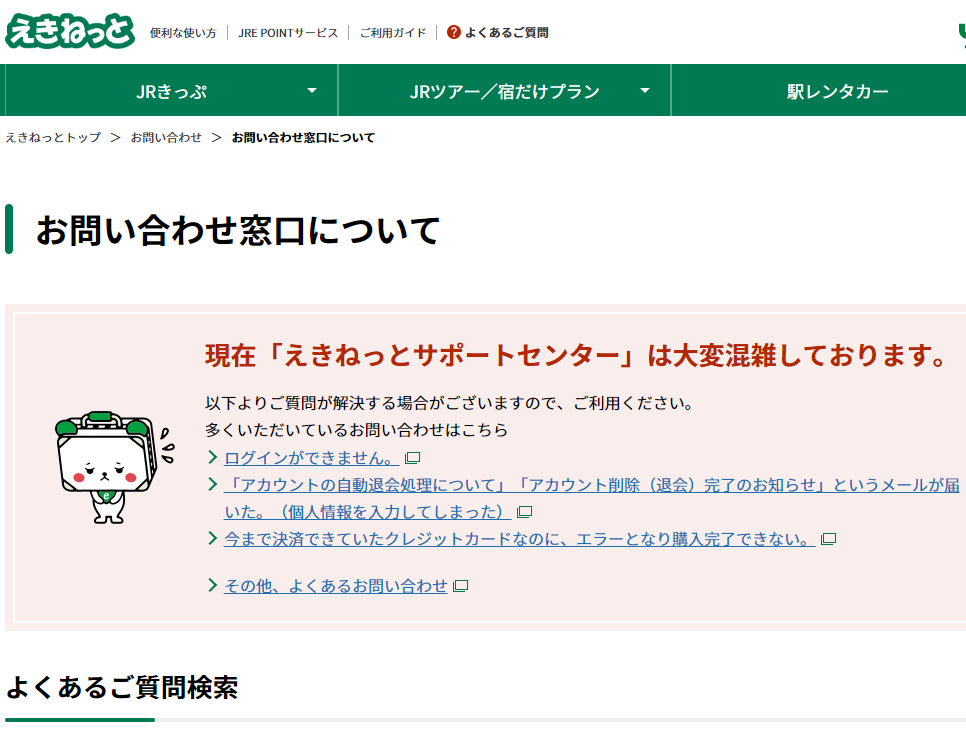Click external-window icon after 購入完了できない link
This screenshot has height=747, width=966.
[x=829, y=539]
